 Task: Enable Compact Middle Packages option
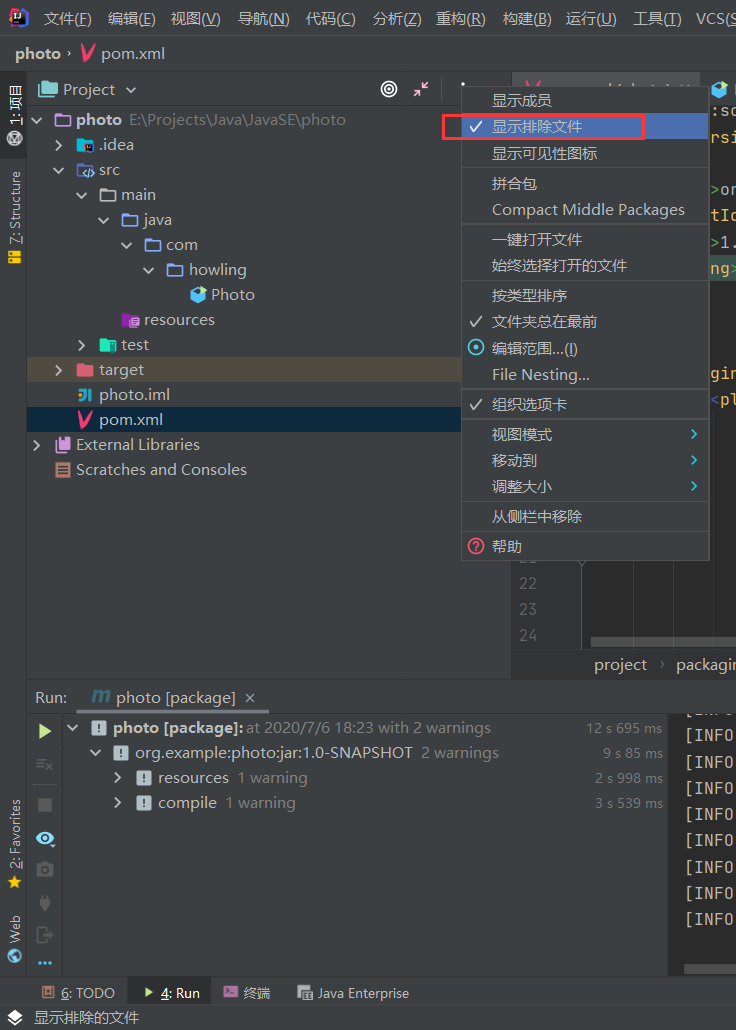click(x=585, y=210)
